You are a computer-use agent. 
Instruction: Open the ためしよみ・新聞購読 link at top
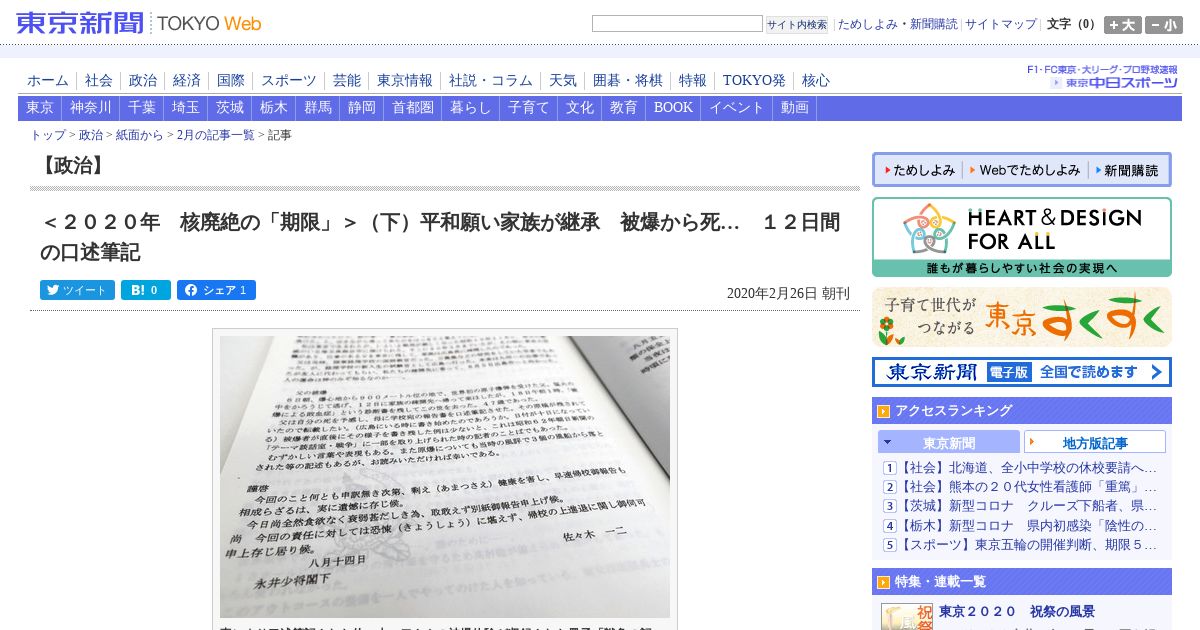(x=897, y=24)
